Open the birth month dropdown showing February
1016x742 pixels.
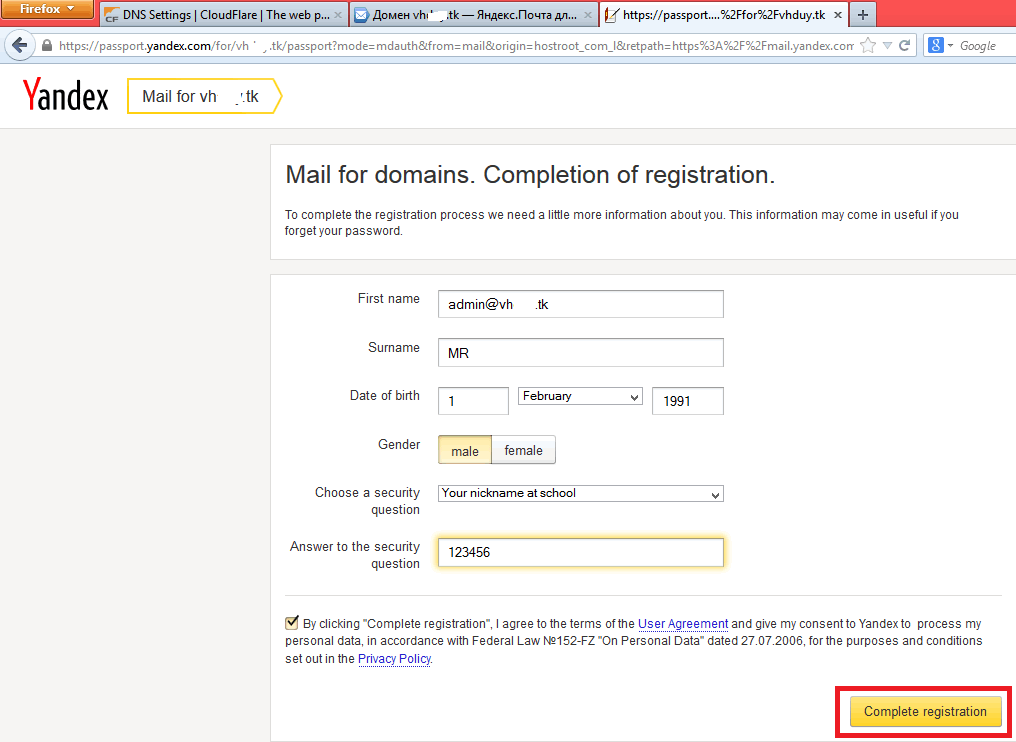[x=580, y=397]
